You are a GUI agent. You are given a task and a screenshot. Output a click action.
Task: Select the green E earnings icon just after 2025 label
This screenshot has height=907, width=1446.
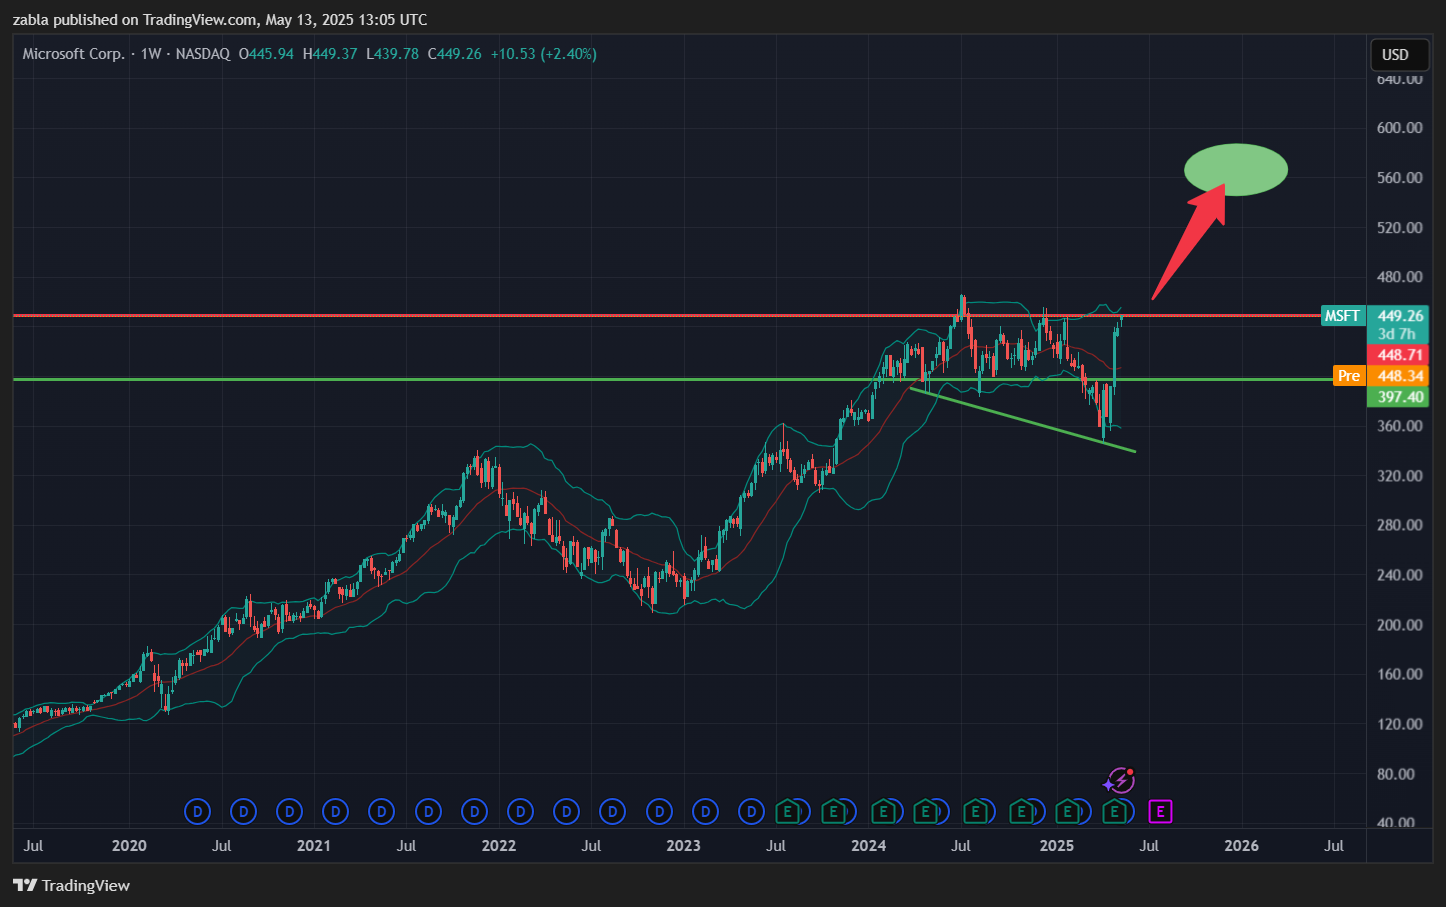[1068, 811]
